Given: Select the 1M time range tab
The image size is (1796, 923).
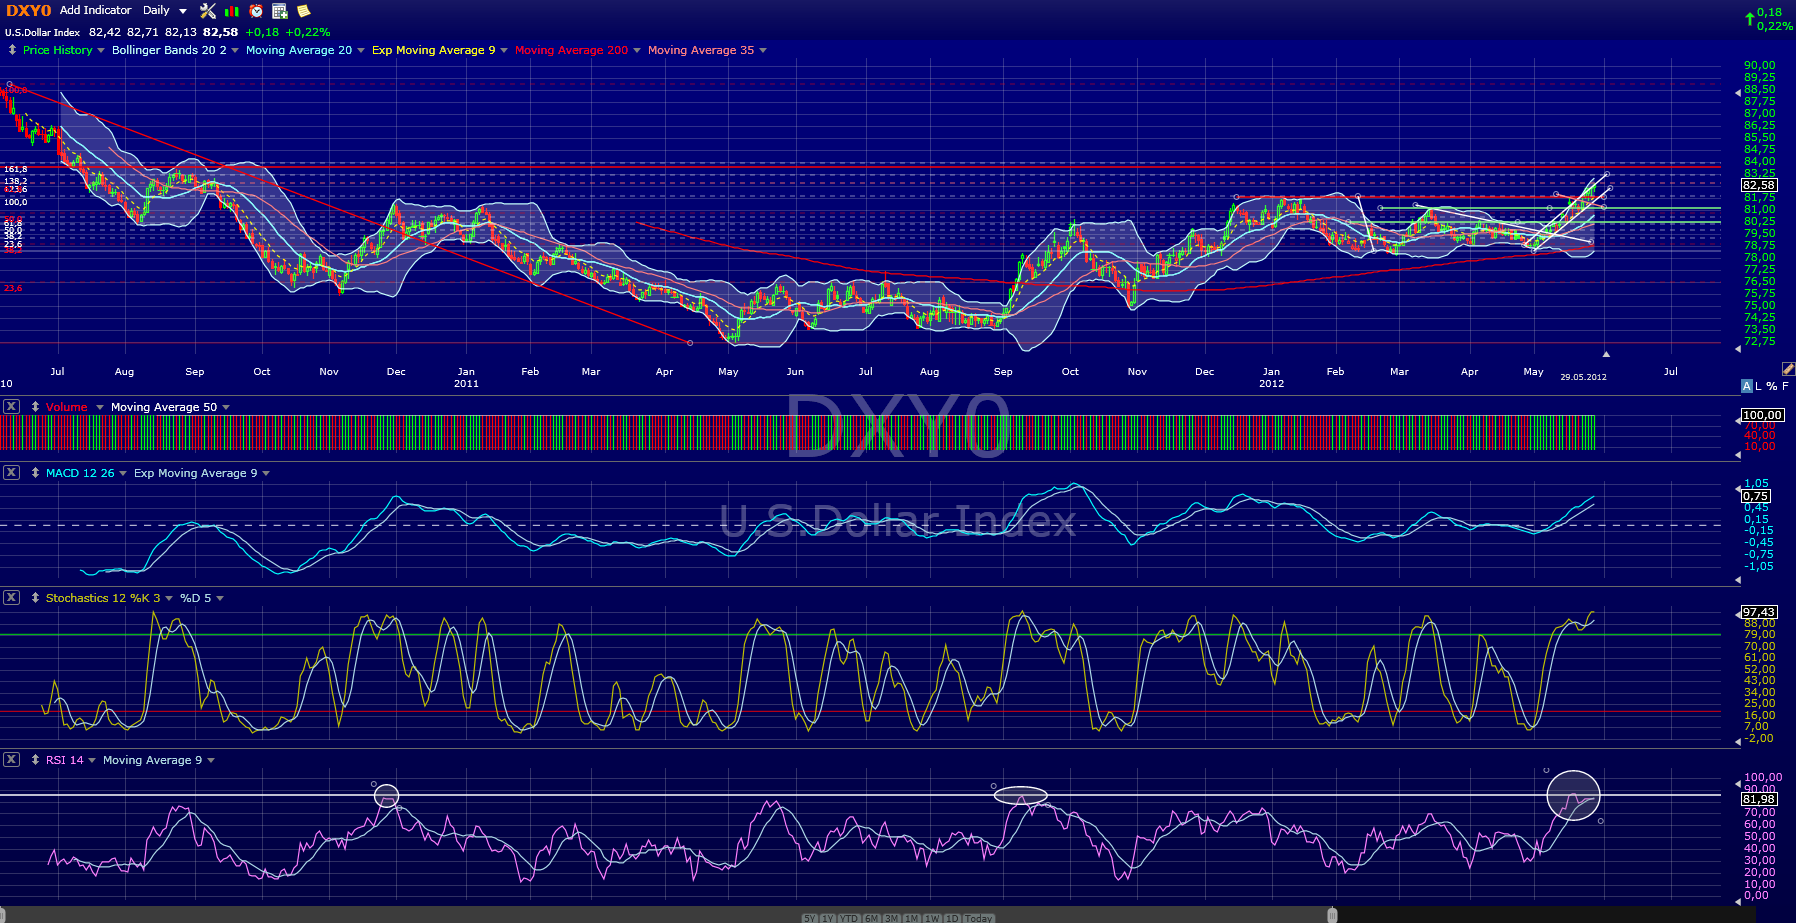Looking at the screenshot, I should pyautogui.click(x=912, y=918).
